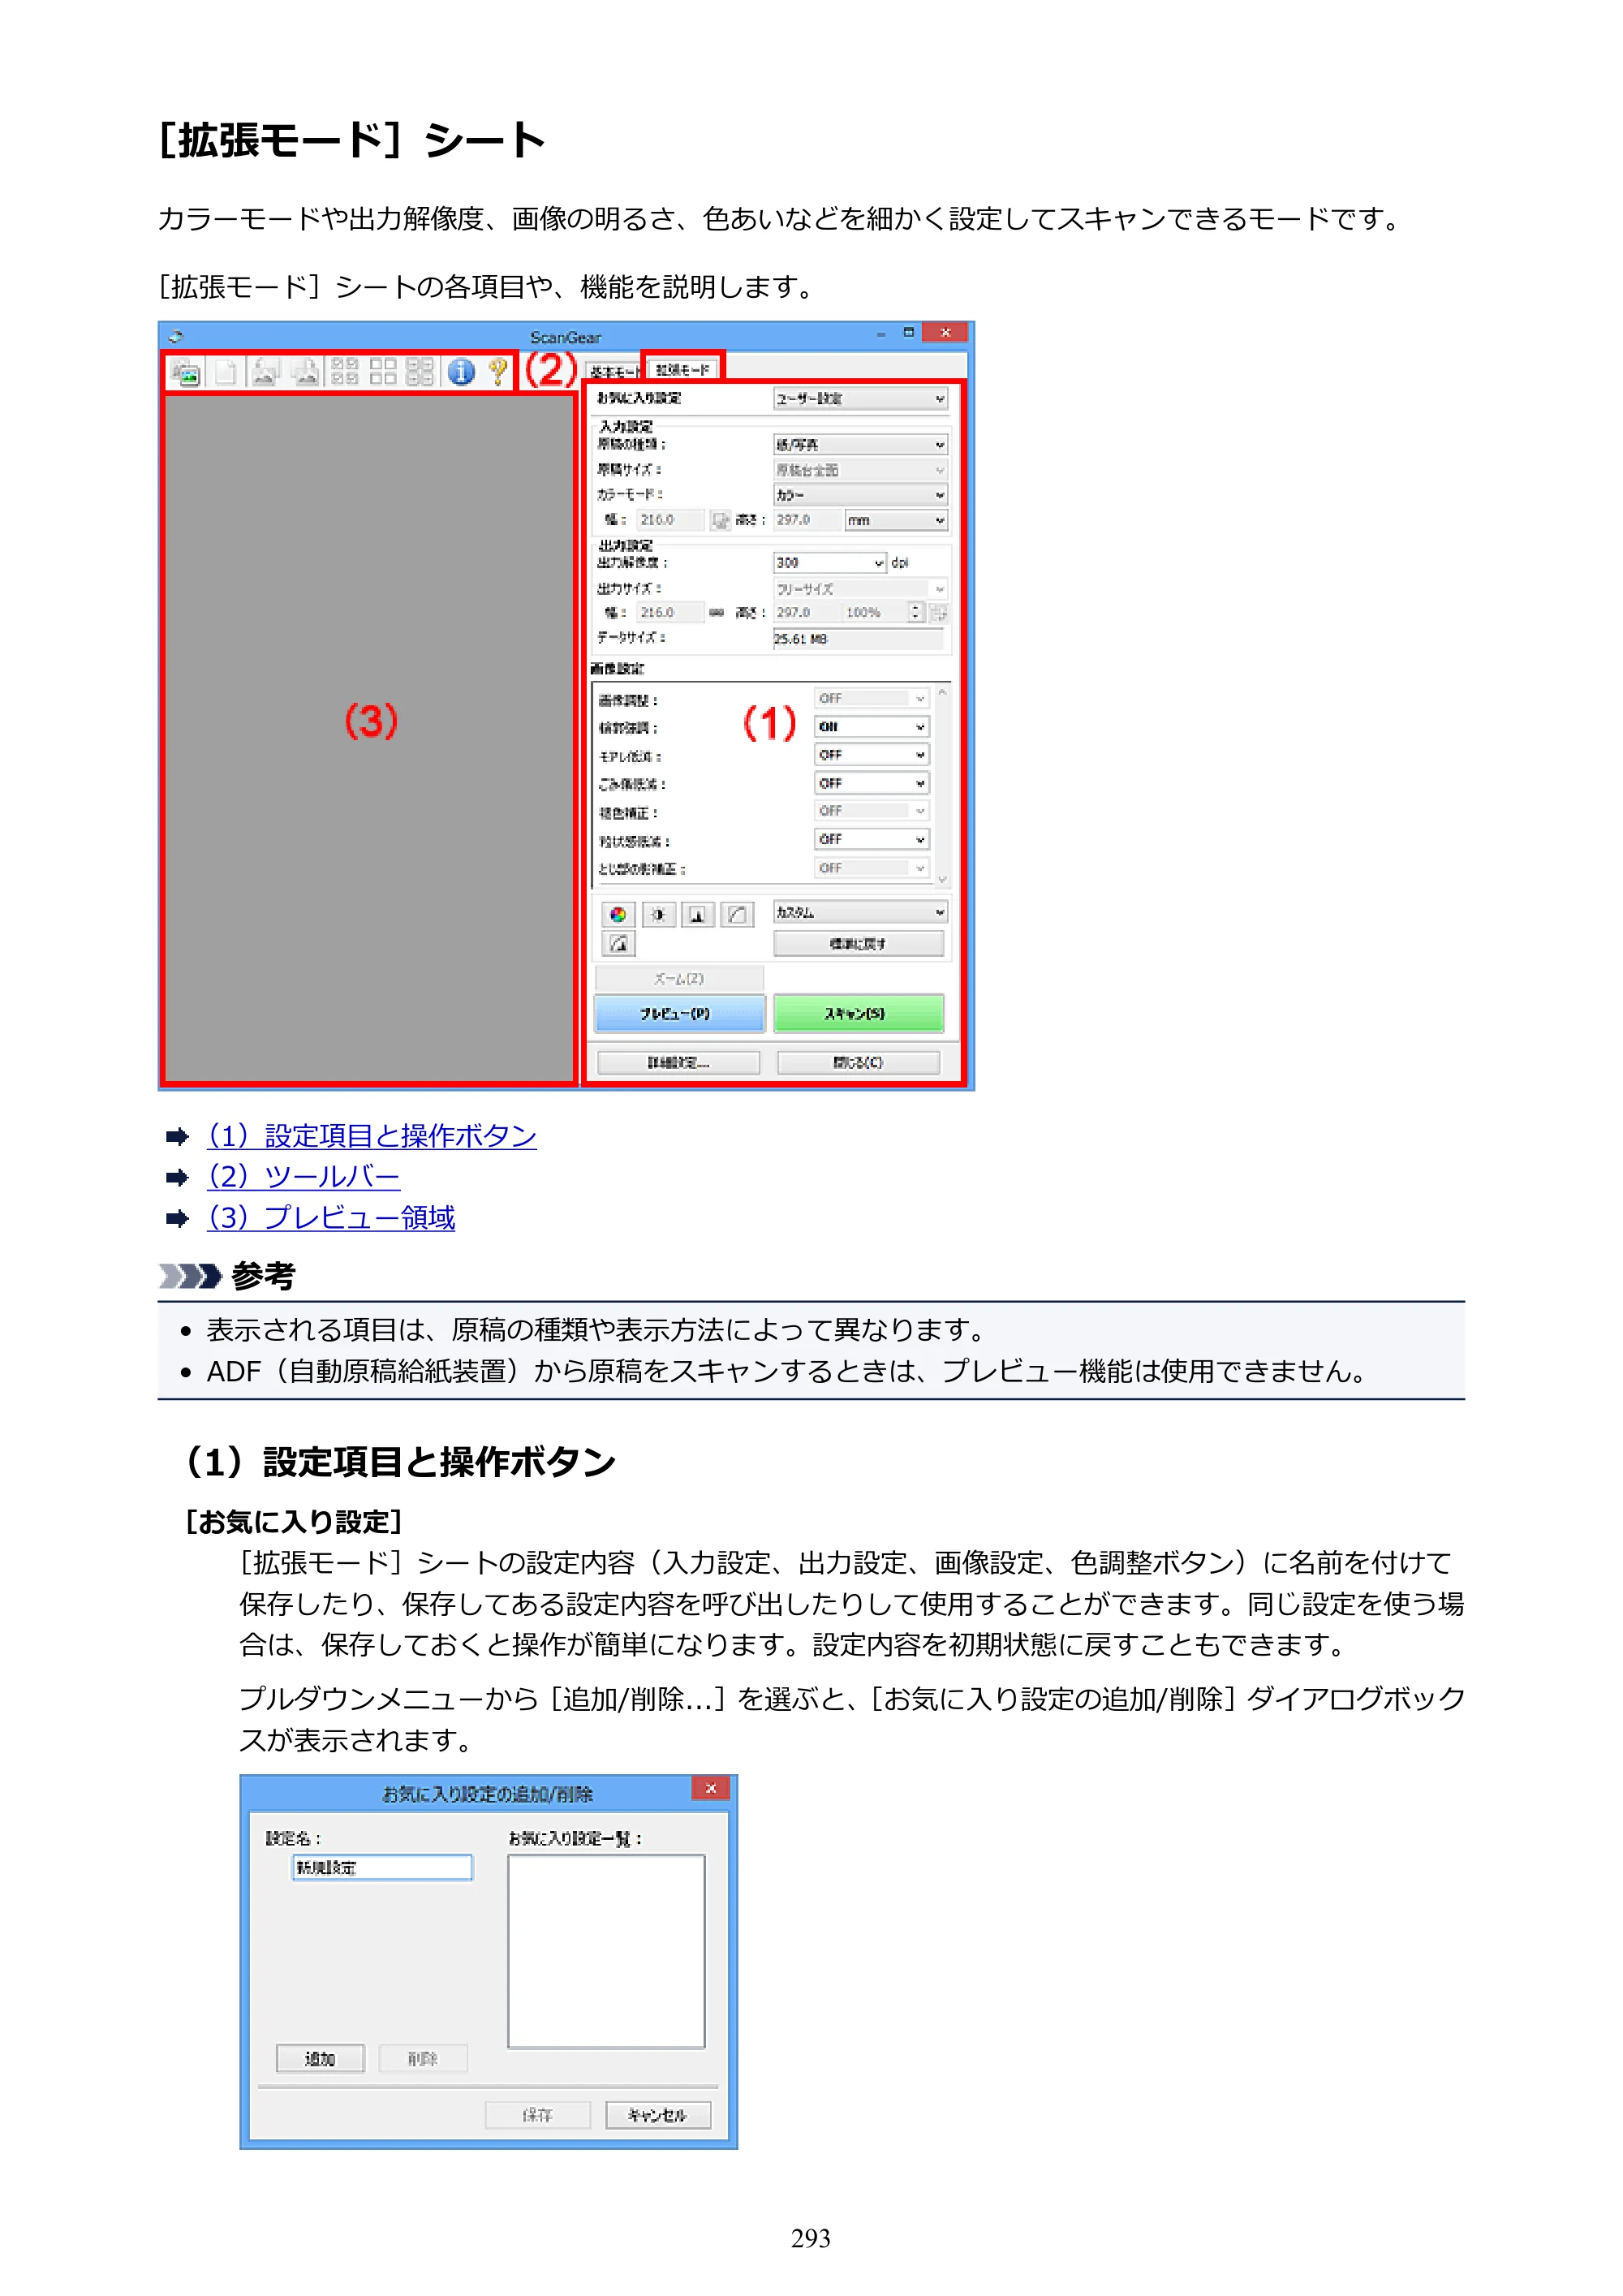Click the aspect ratio icon beside input width

point(720,521)
